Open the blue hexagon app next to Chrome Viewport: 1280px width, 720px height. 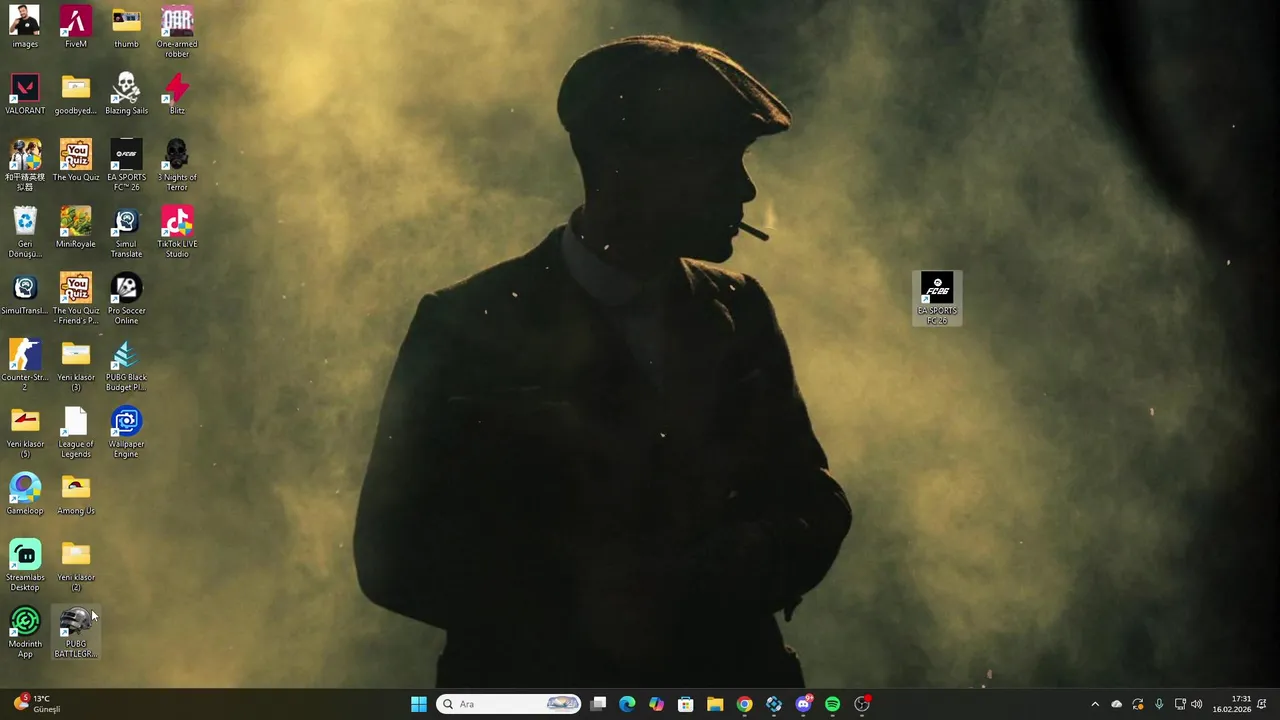(774, 704)
